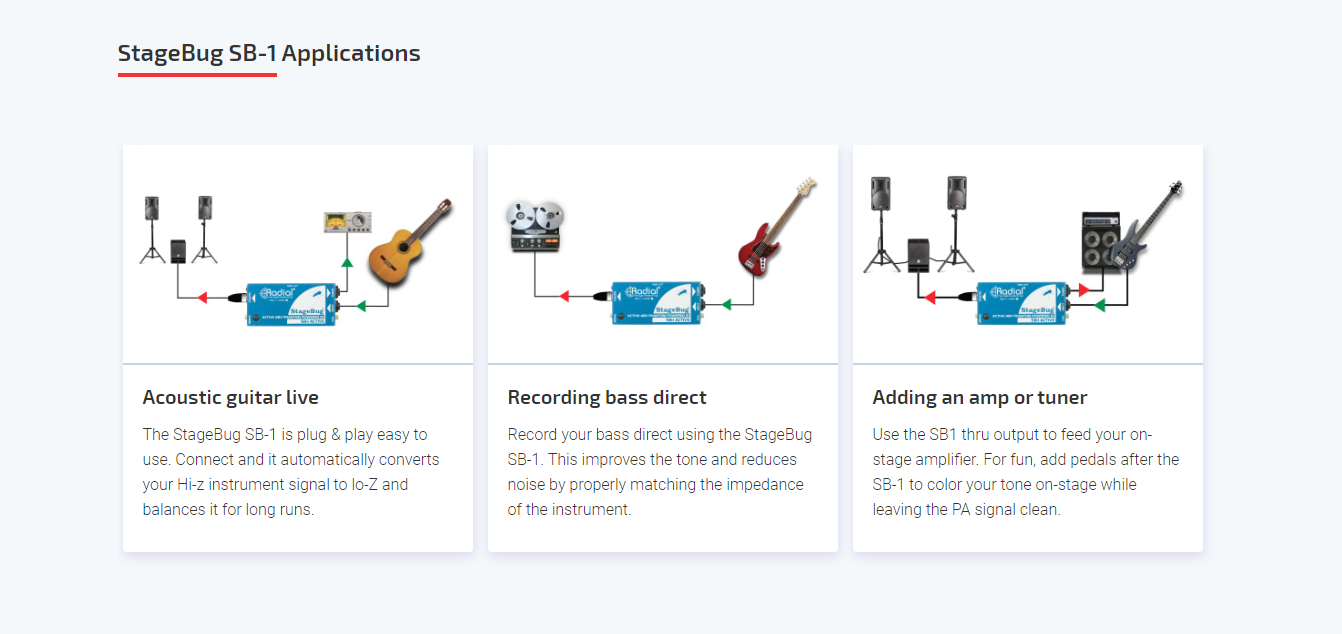Click the Recording bass direct description text
The height and width of the screenshot is (634, 1342).
(x=660, y=472)
